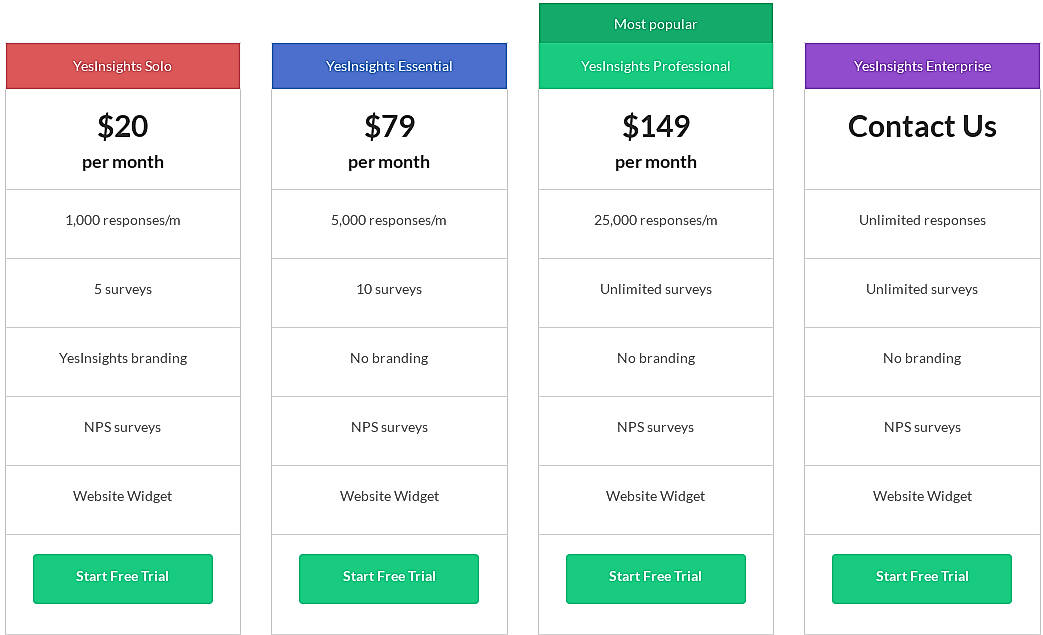
Task: Select the YesInsights Enterprise plan header
Action: (921, 65)
